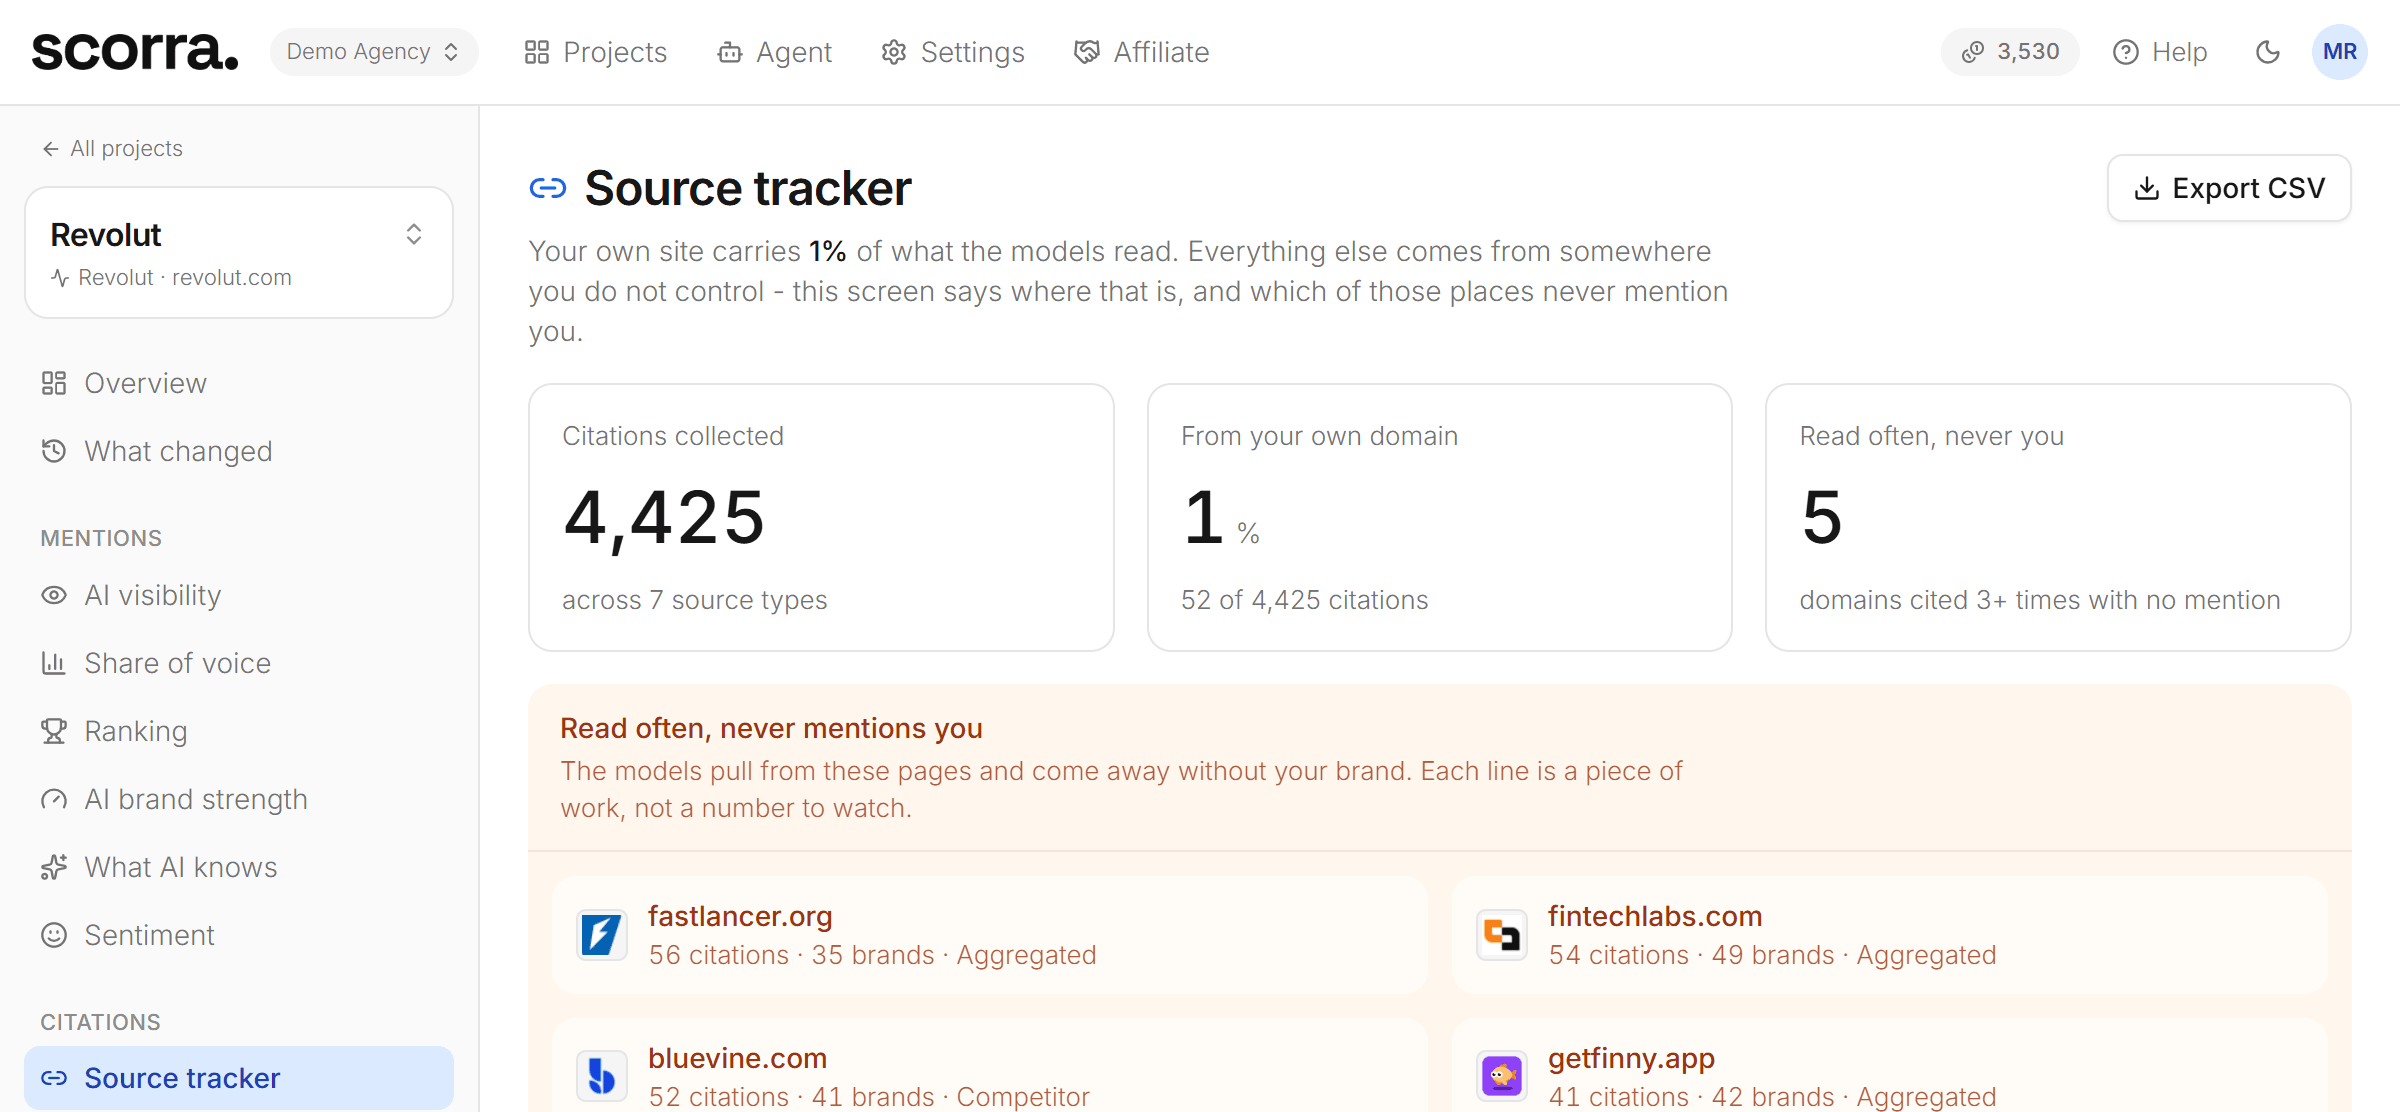The width and height of the screenshot is (2400, 1112).
Task: Open Ranking in the sidebar
Action: coord(239,731)
